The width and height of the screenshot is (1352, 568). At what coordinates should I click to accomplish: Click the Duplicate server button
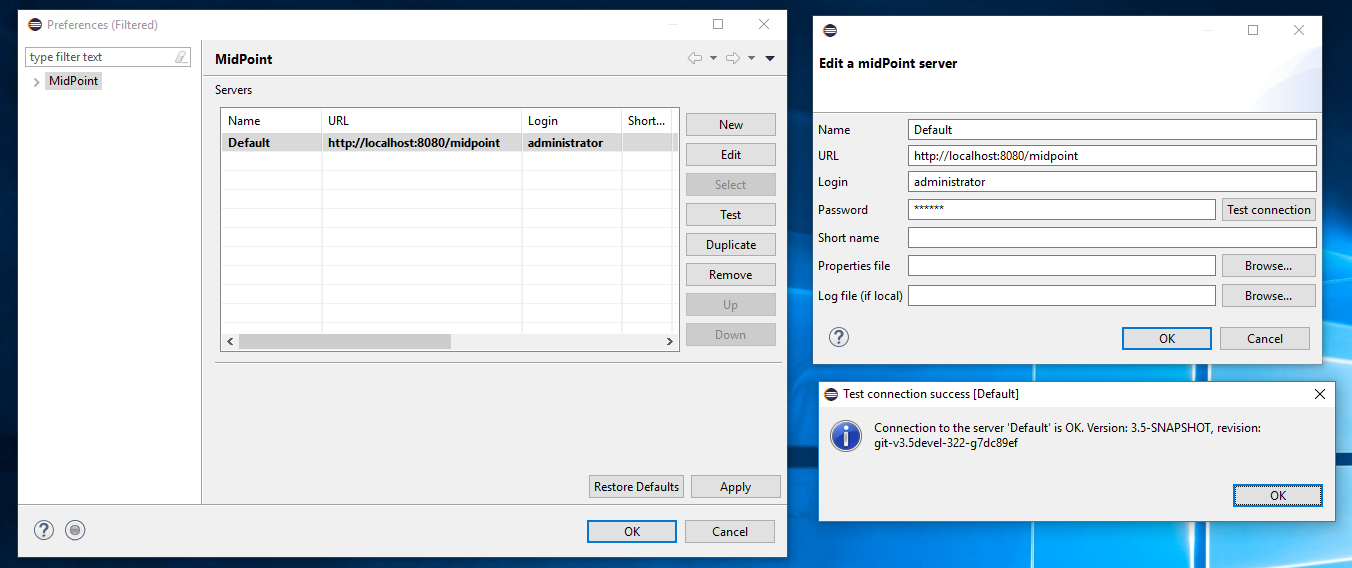point(730,245)
